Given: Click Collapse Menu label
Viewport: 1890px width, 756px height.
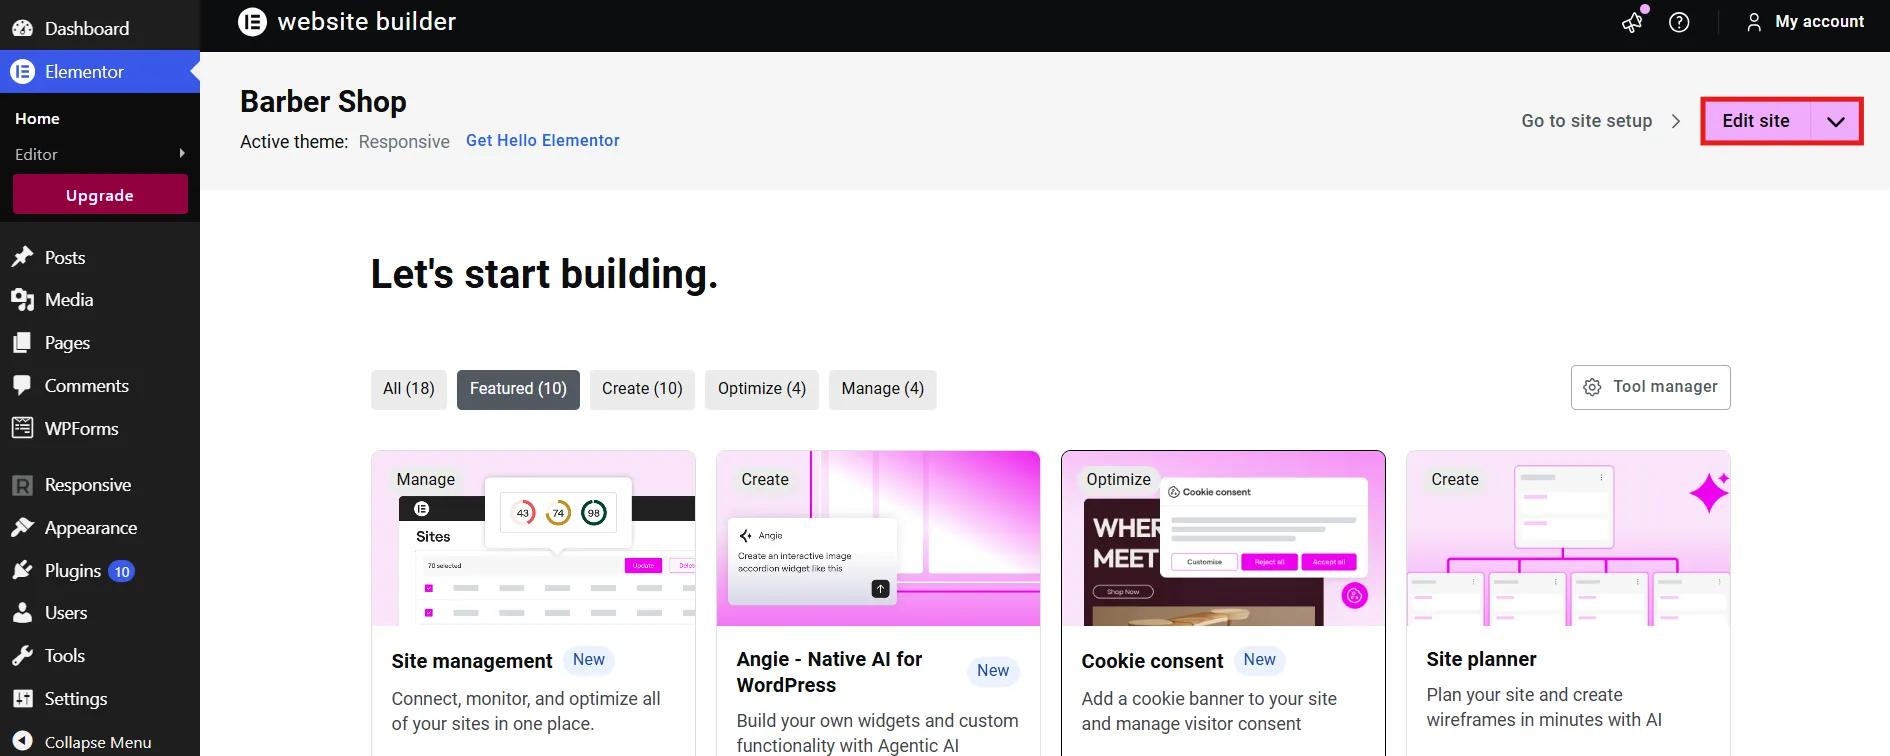Looking at the screenshot, I should [98, 742].
